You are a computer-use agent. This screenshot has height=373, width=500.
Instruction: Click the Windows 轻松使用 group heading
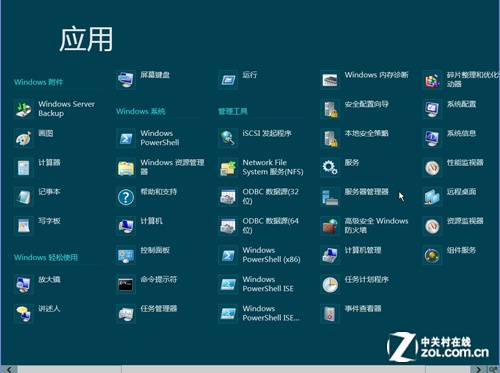point(46,257)
